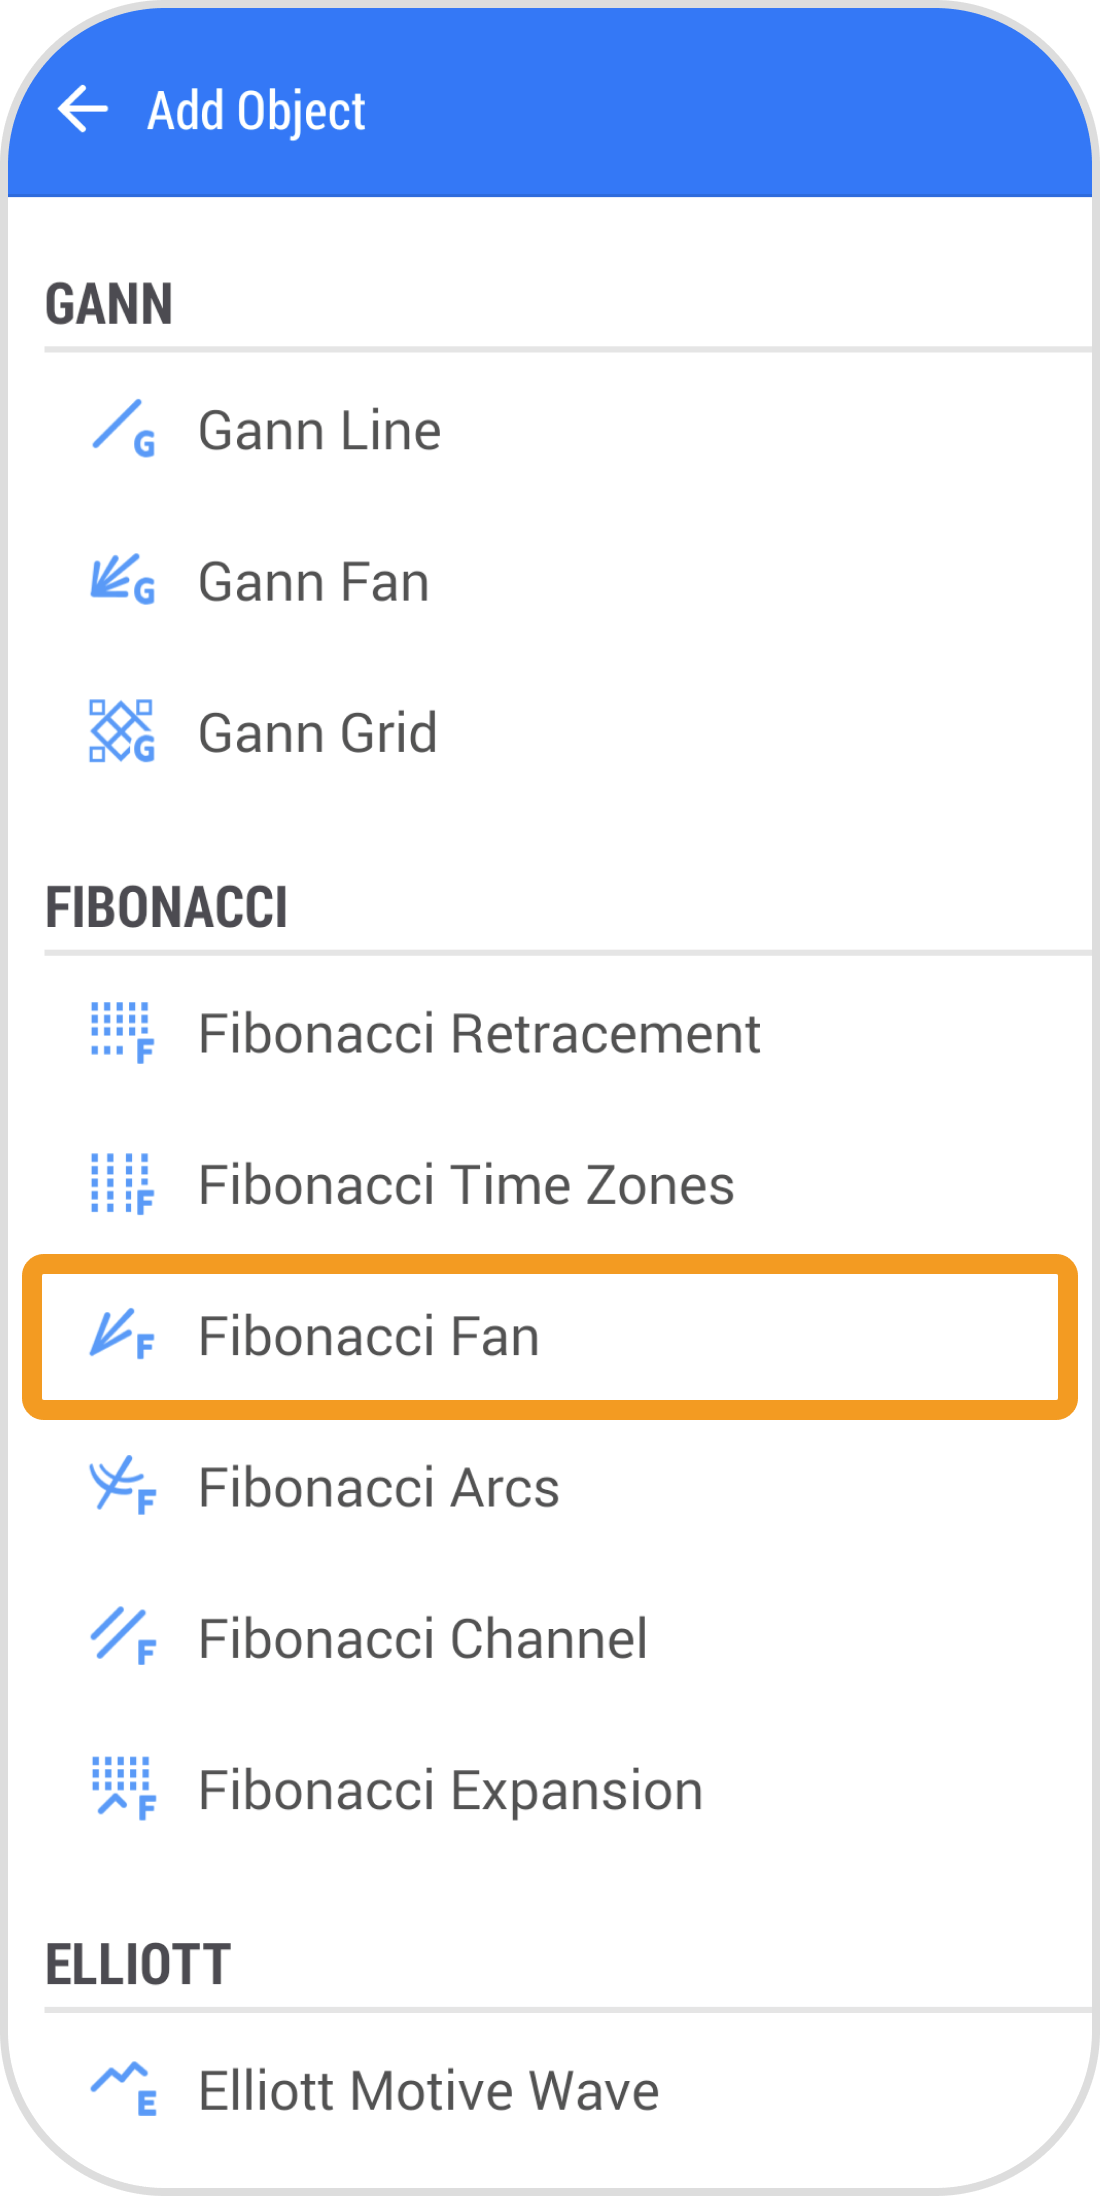Image resolution: width=1100 pixels, height=2196 pixels.
Task: Select Fibonacci Arcs from the list
Action: 379,1487
